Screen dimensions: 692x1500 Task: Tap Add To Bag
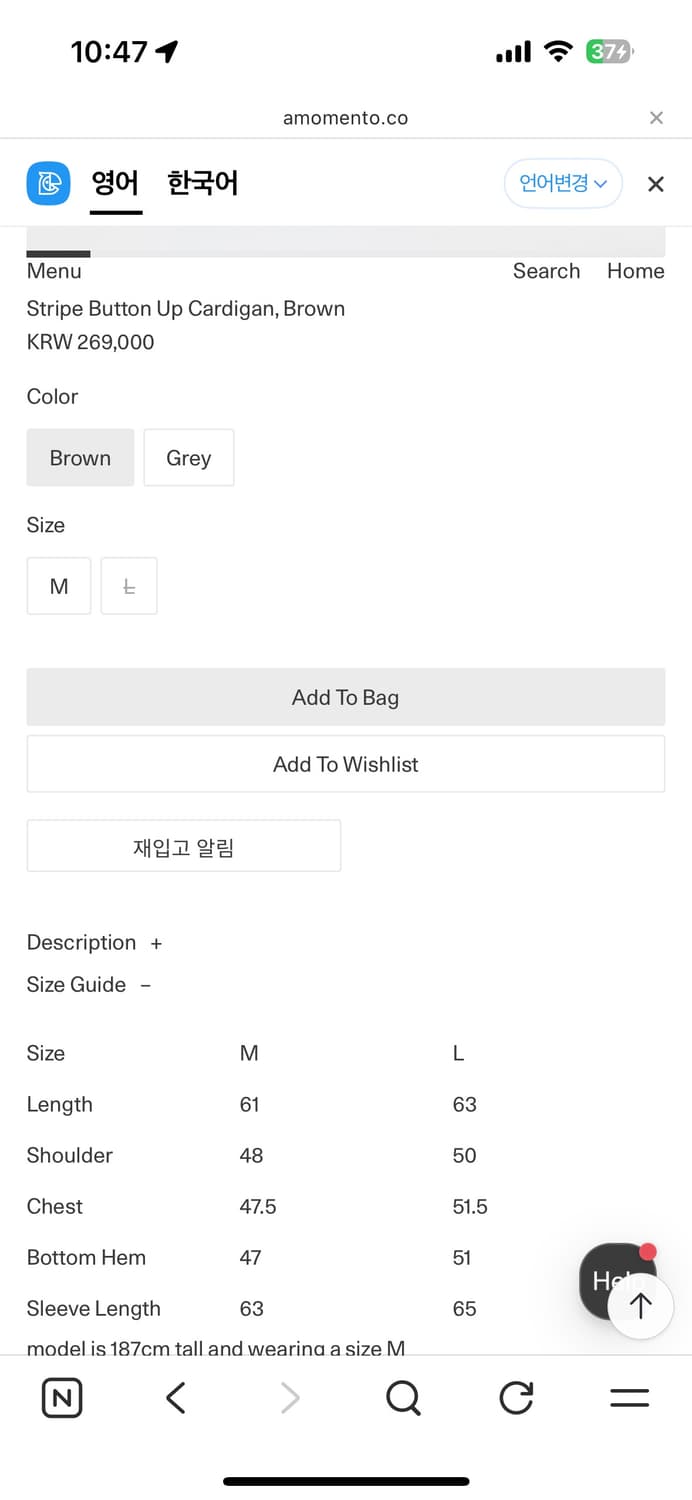pyautogui.click(x=345, y=697)
